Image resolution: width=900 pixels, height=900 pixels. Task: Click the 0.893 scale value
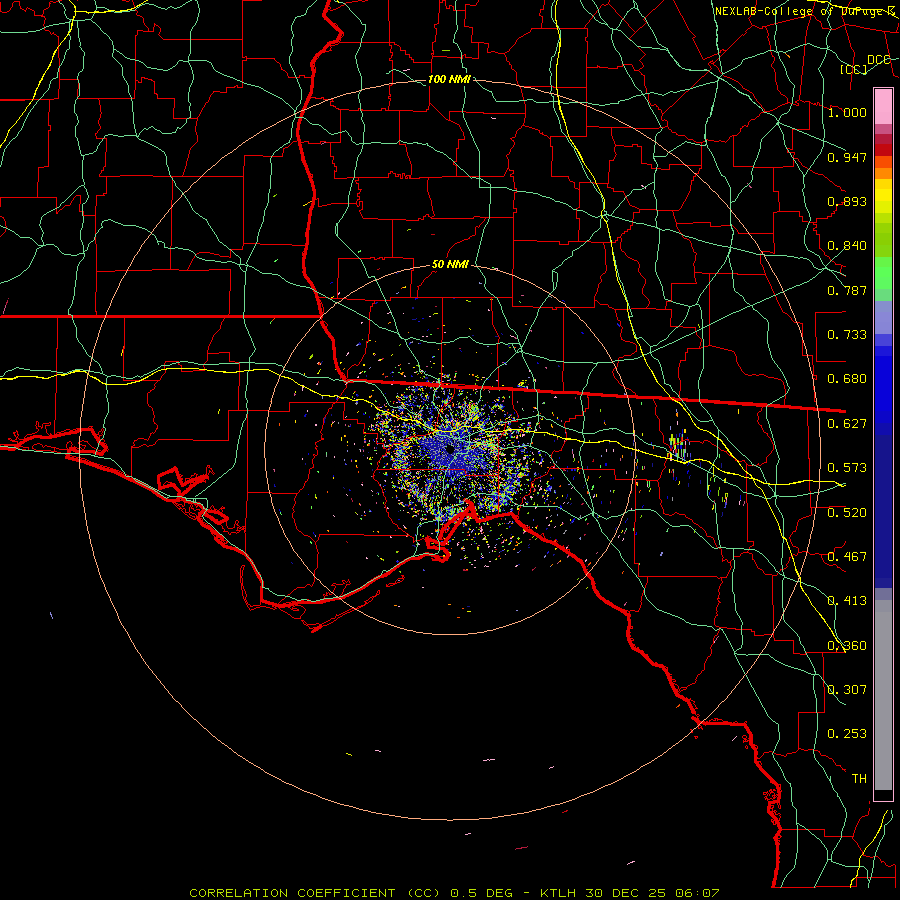coord(847,201)
